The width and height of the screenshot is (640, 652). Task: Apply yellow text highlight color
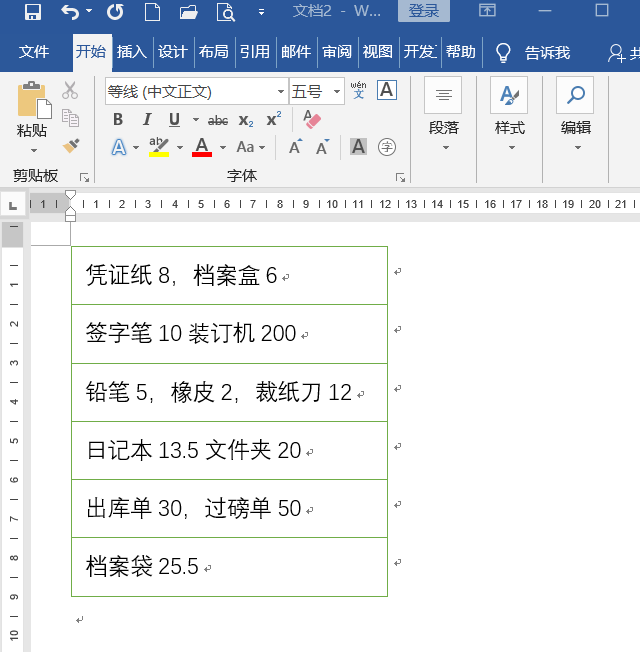click(159, 147)
